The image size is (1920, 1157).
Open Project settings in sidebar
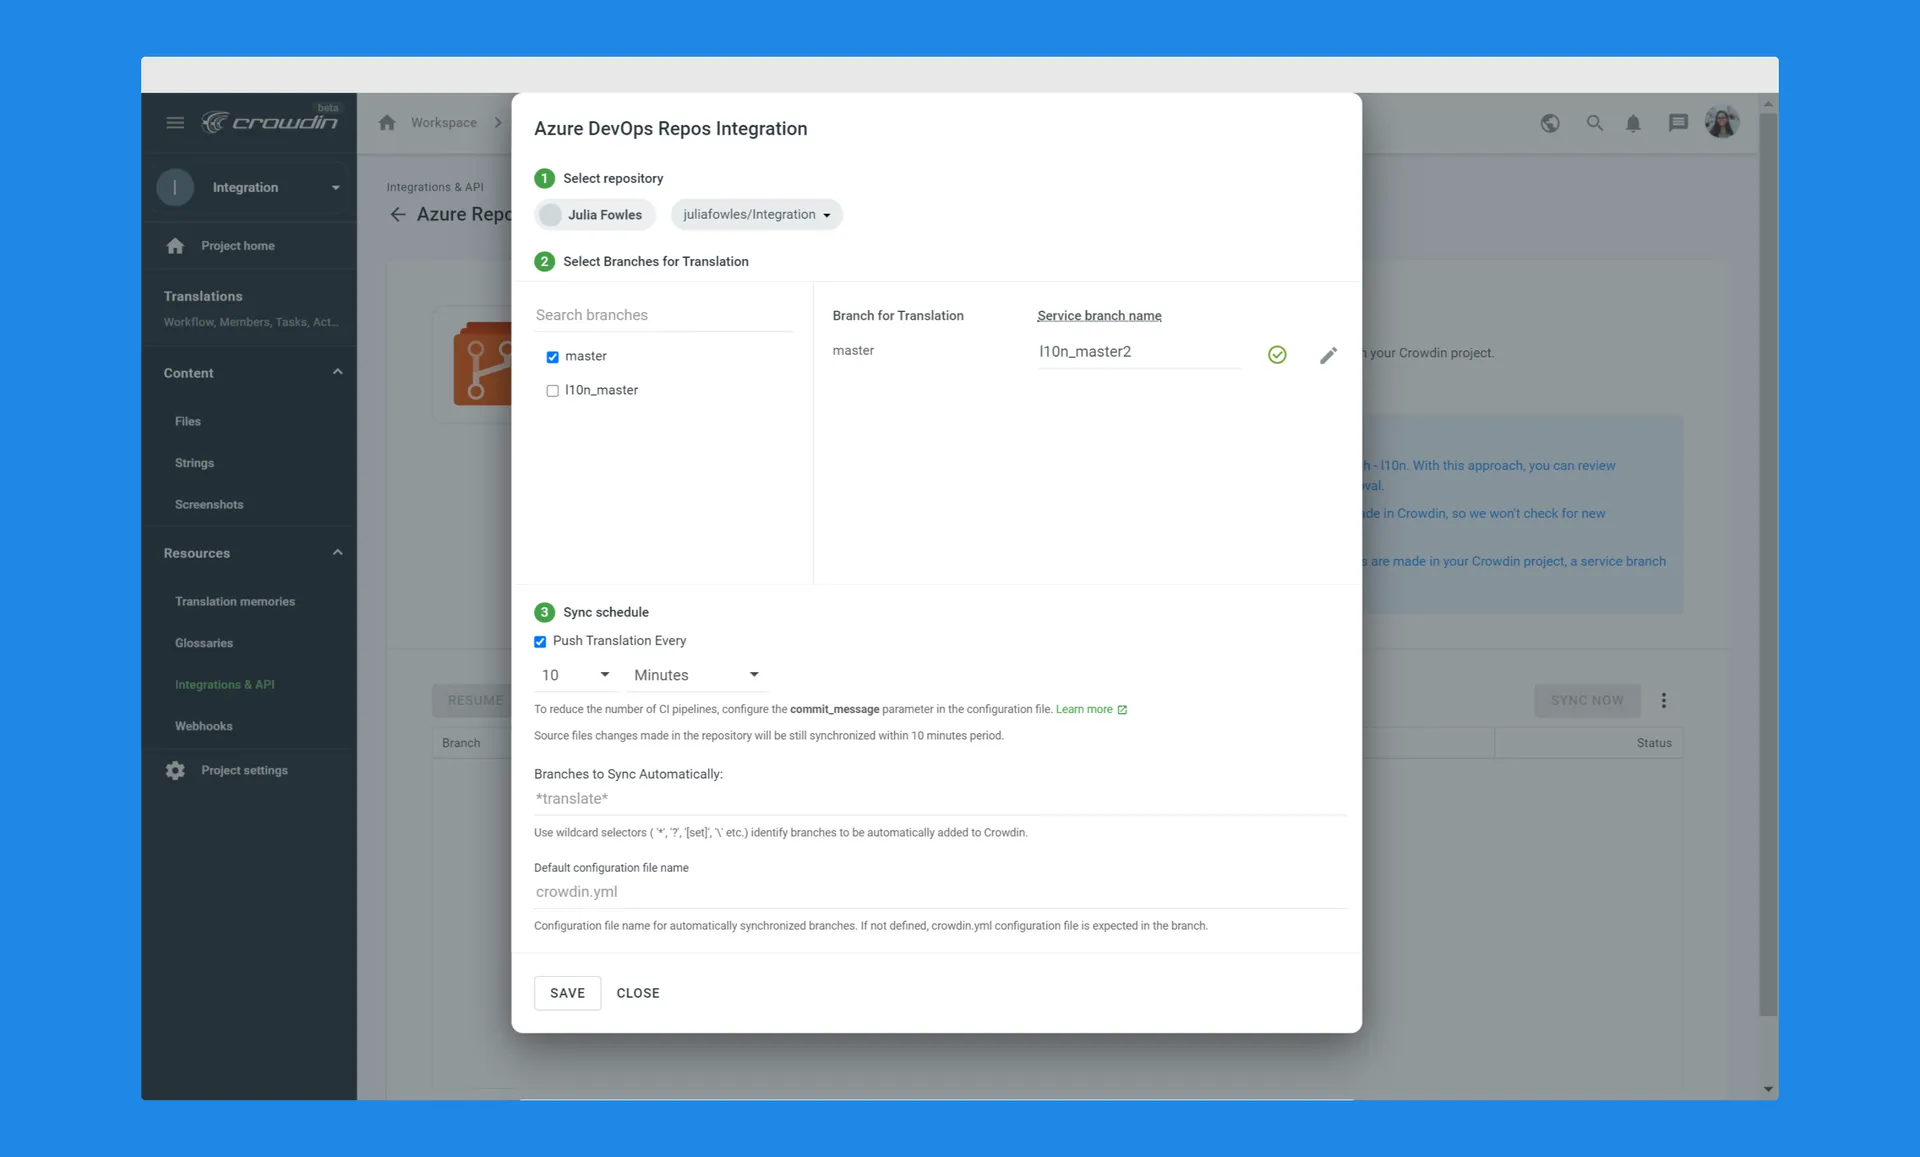(244, 770)
